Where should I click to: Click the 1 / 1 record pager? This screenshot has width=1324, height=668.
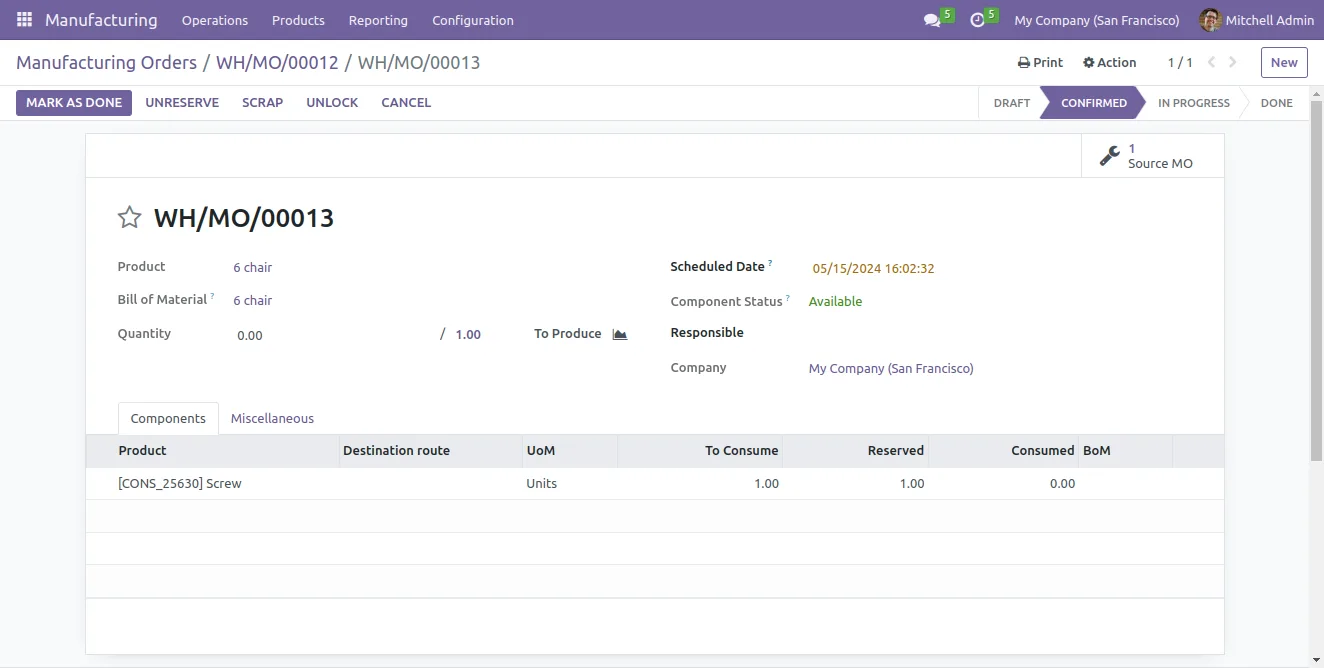tap(1180, 62)
